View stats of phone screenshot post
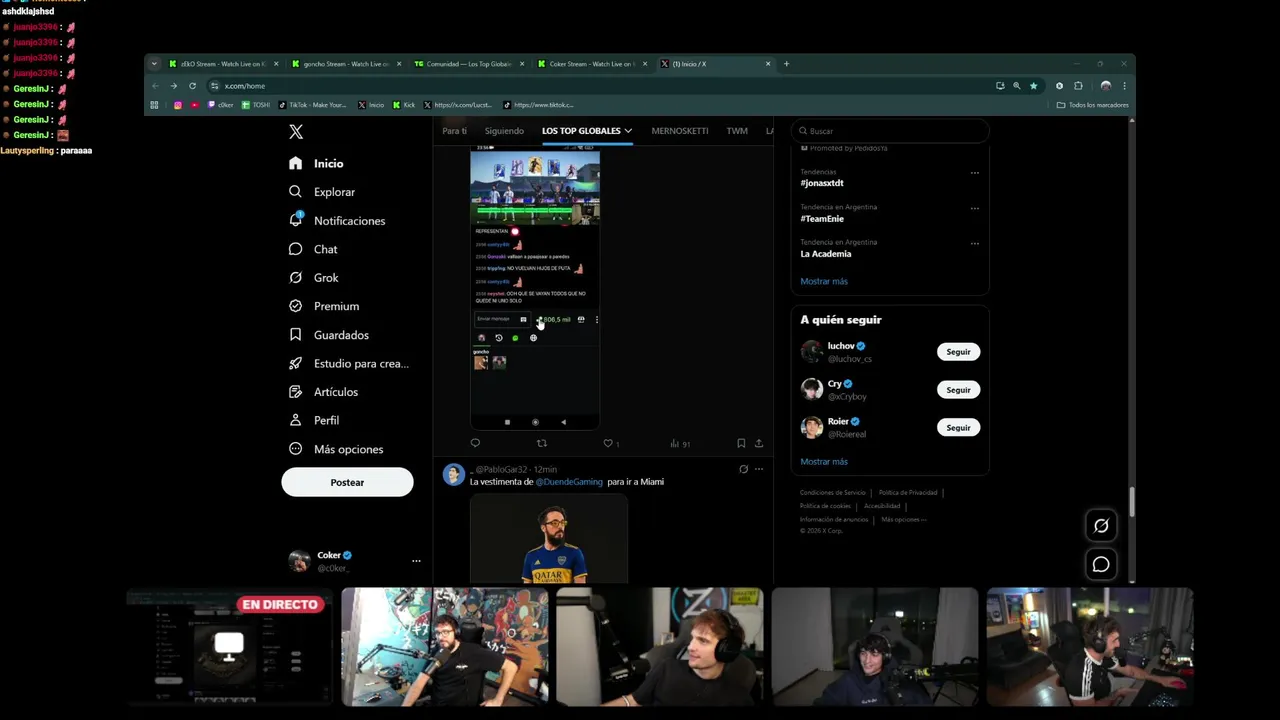Screen dimensions: 1280x720 [680, 443]
